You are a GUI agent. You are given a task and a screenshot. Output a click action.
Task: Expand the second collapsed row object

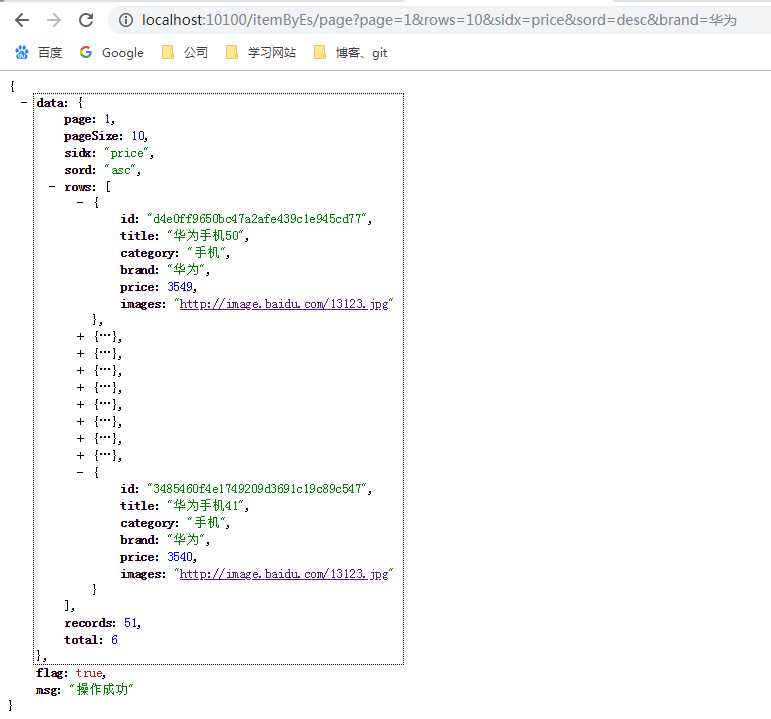(80, 336)
